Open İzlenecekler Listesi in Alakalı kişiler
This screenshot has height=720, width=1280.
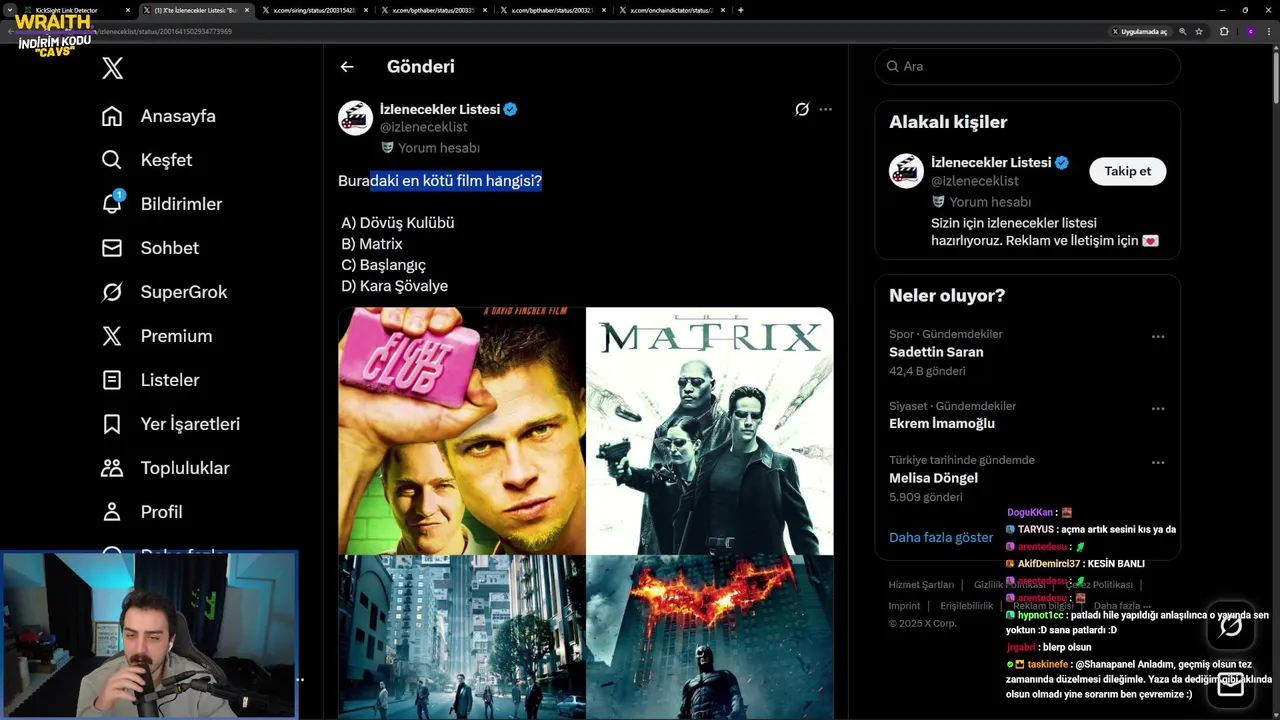pos(991,162)
